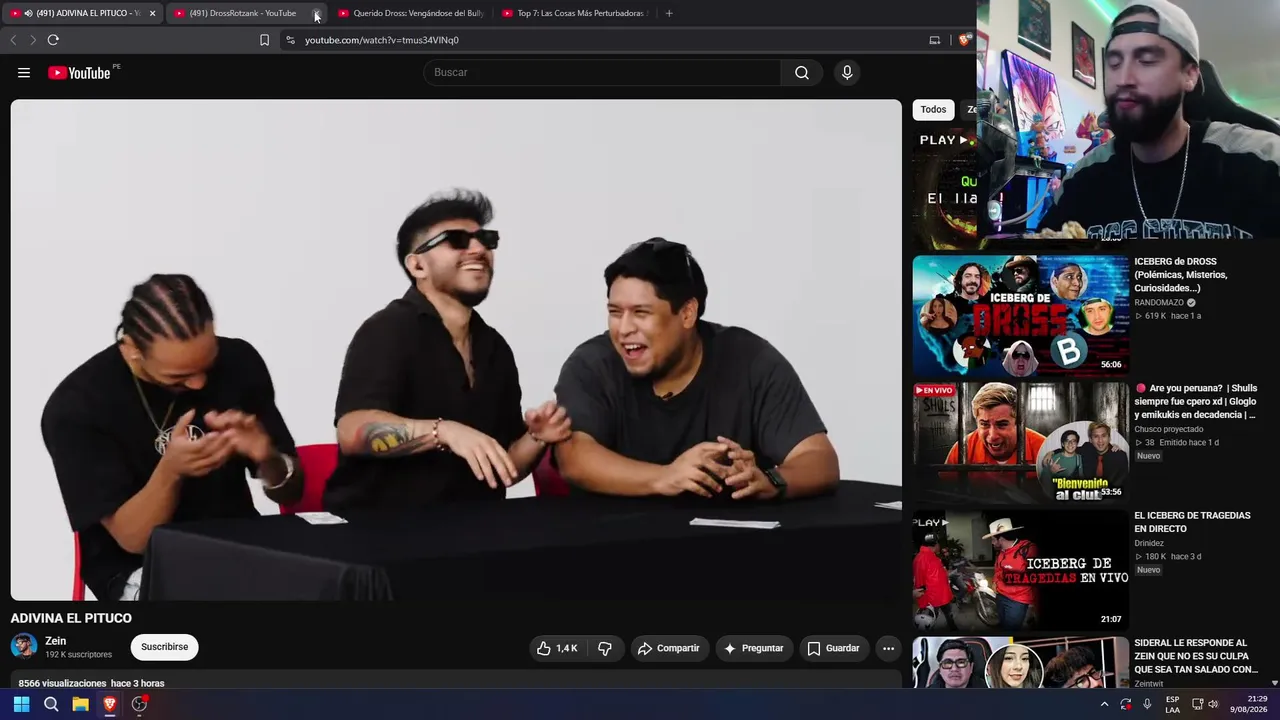Open the OBS taskbar icon
The image size is (1280, 720).
(139, 704)
